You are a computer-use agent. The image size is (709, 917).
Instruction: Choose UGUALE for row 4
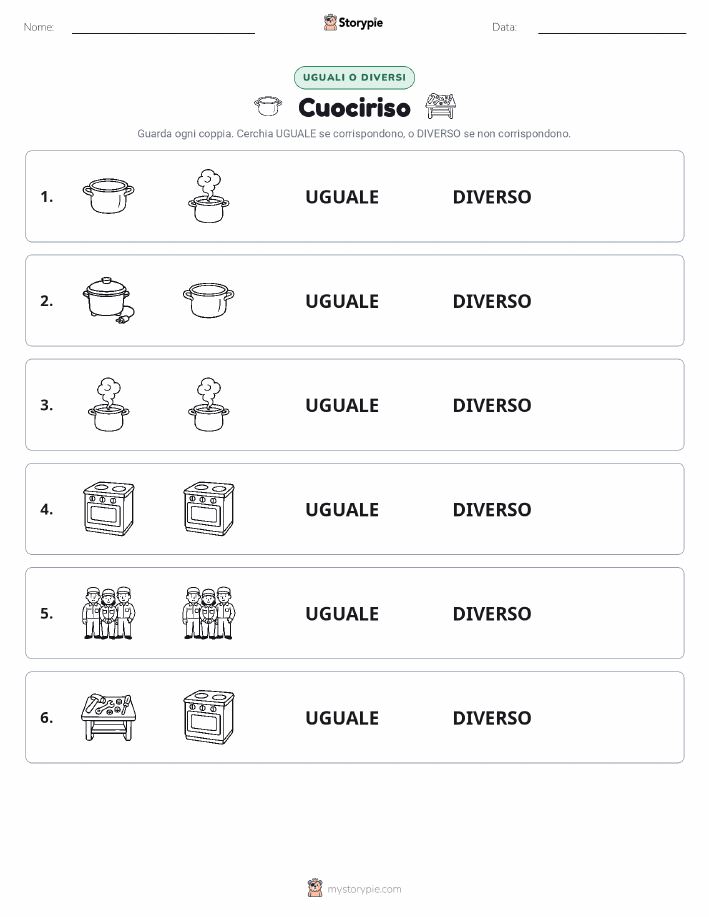click(x=342, y=509)
